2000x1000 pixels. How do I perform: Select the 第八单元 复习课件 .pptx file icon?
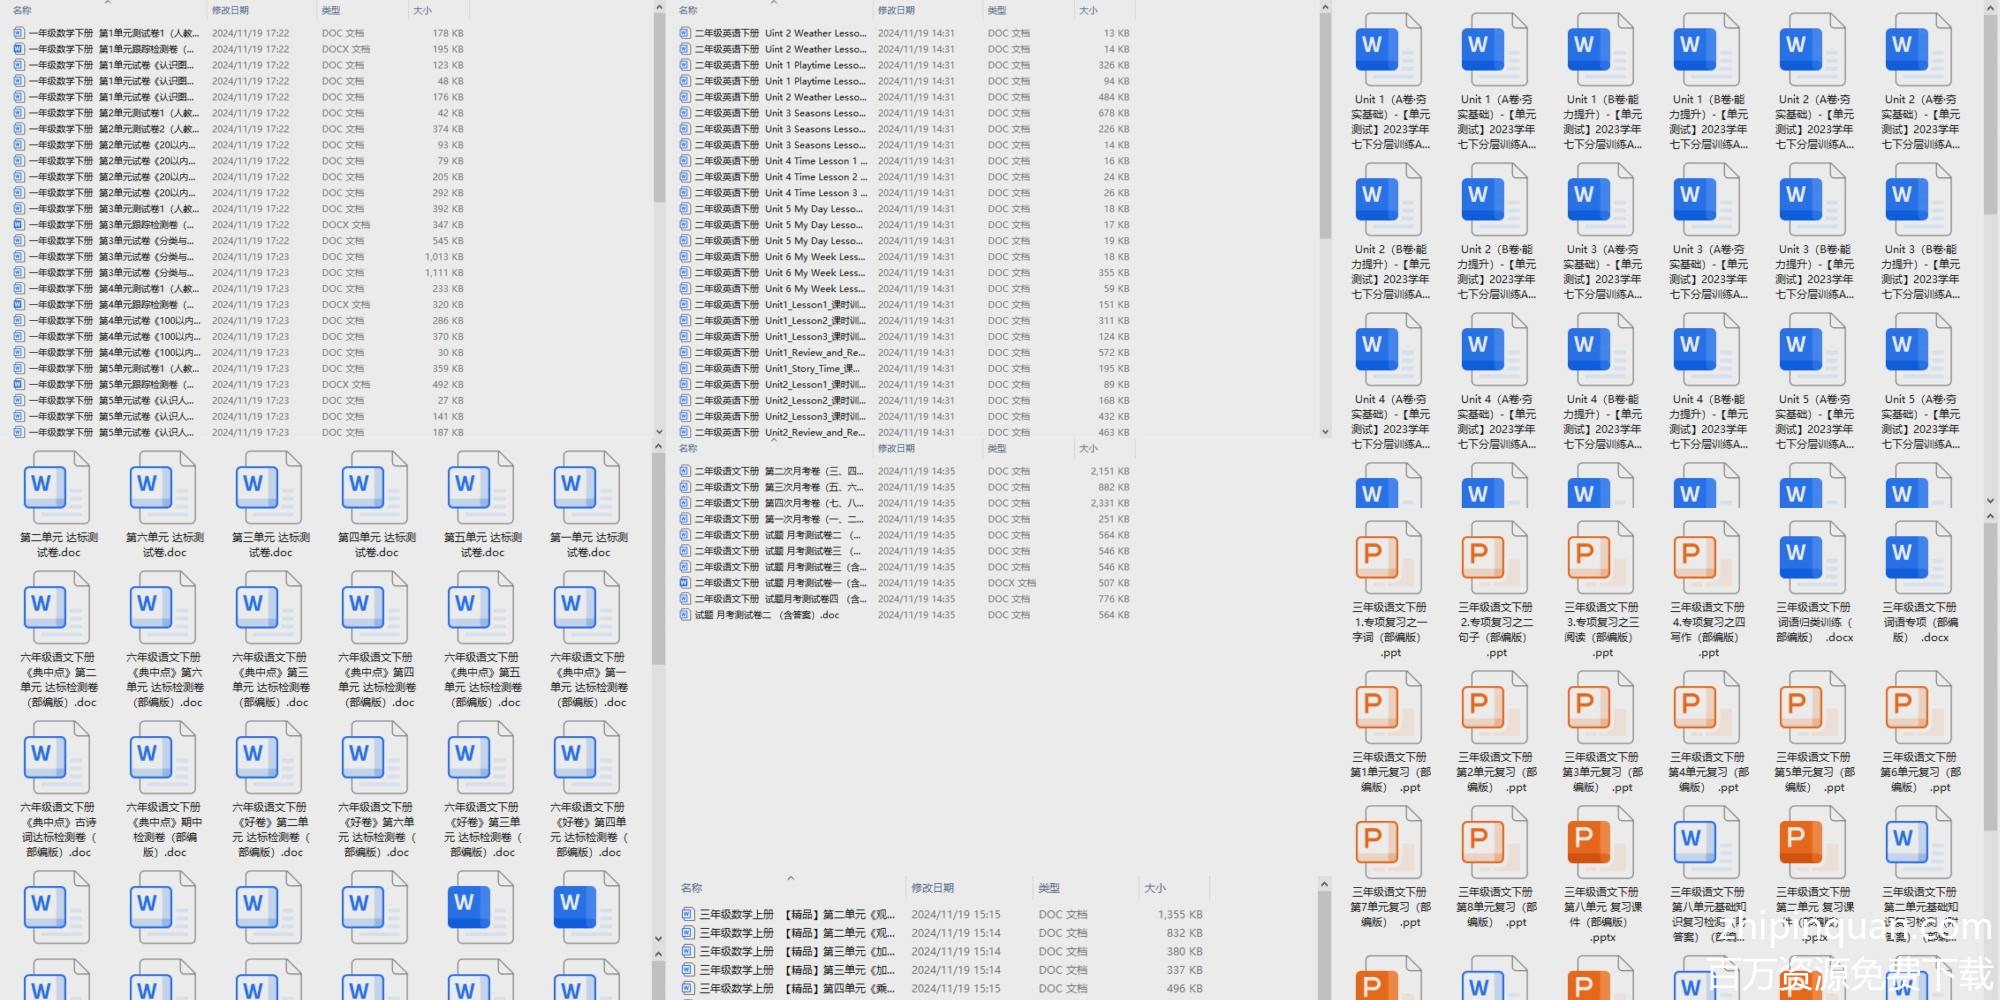tap(1601, 843)
